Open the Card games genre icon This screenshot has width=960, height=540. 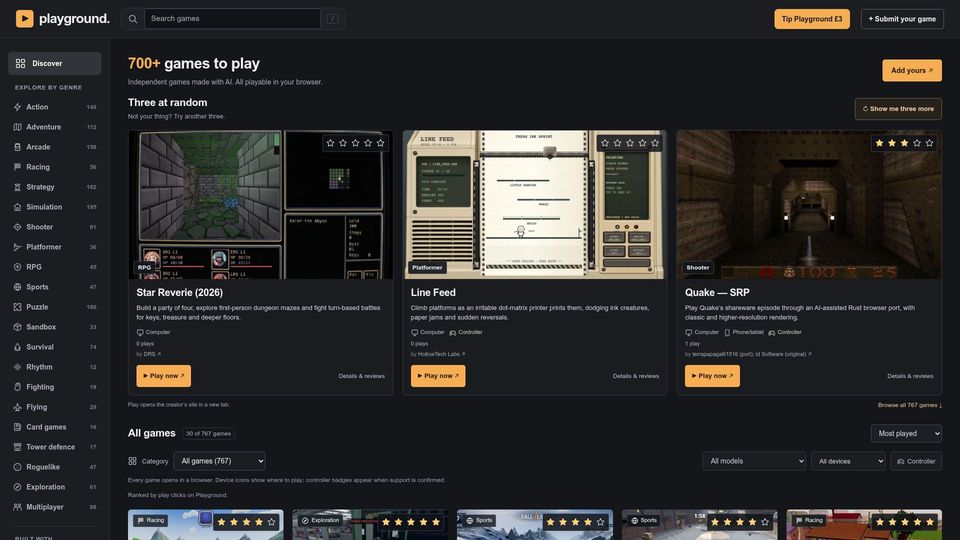coord(17,427)
